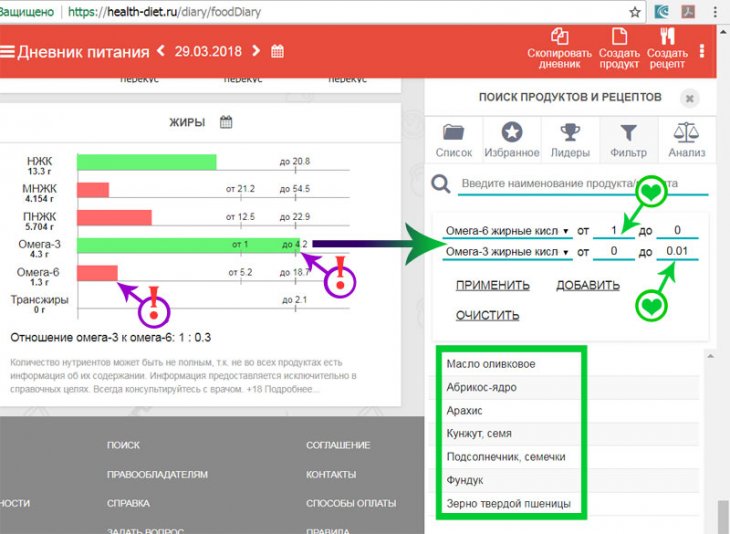The height and width of the screenshot is (534, 730).
Task: Bookmark page with the star icon
Action: click(635, 13)
